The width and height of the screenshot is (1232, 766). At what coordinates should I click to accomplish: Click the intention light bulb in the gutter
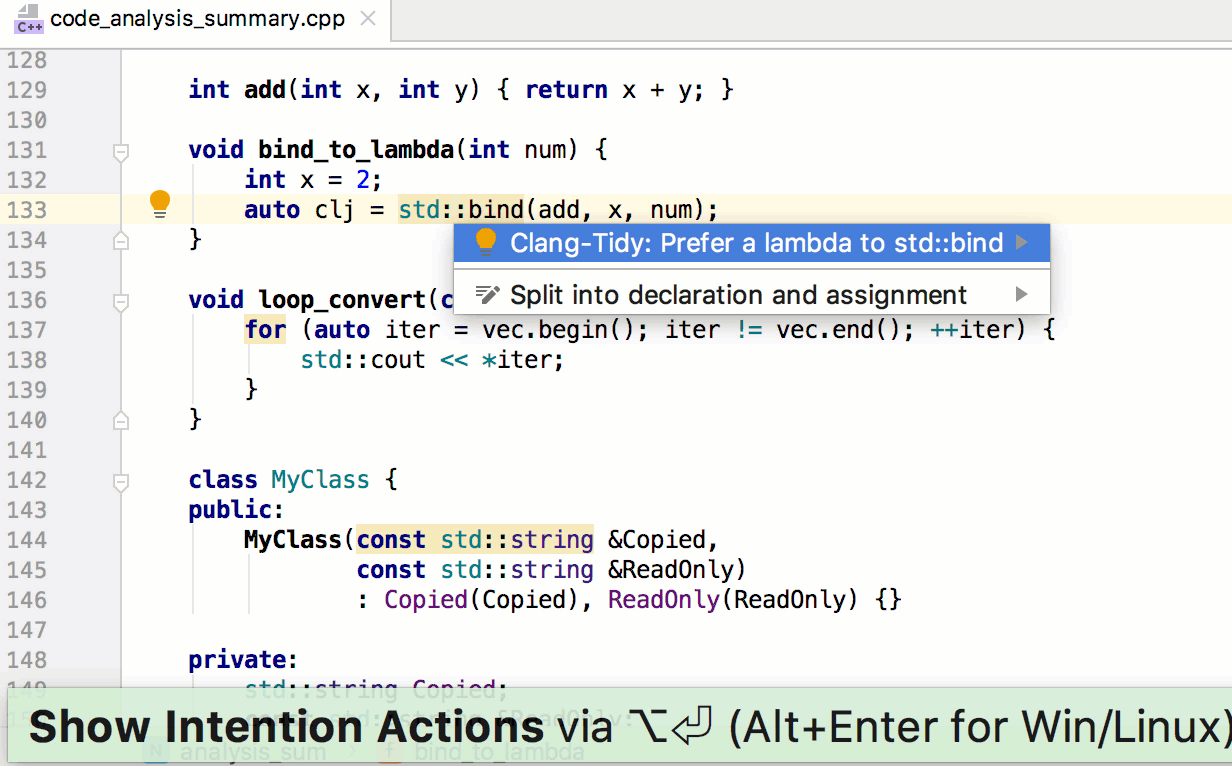(160, 205)
